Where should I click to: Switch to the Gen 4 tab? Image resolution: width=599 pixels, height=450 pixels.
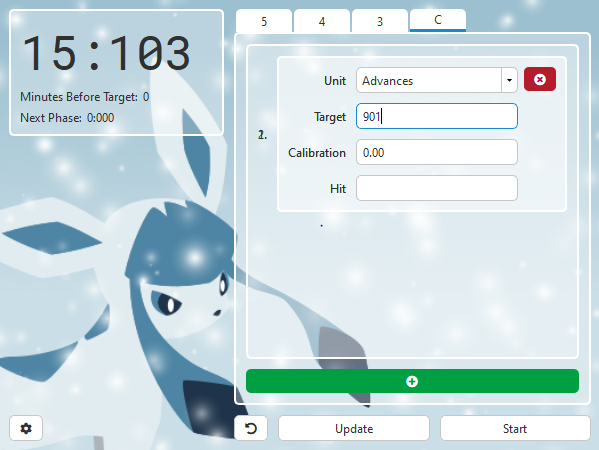322,21
